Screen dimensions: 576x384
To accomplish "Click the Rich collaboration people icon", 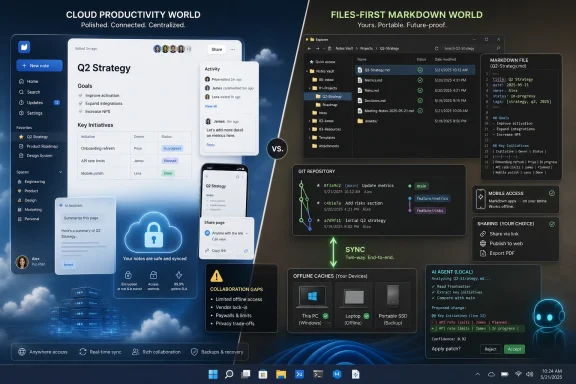I will click(135, 352).
